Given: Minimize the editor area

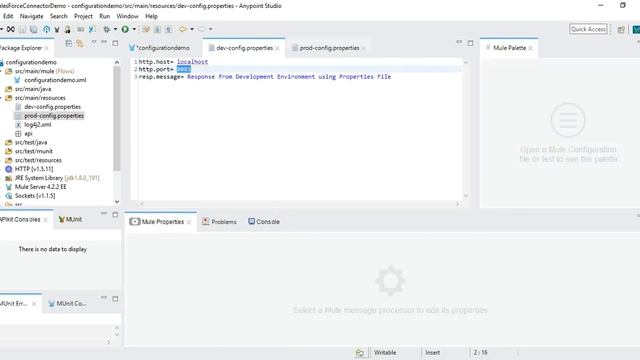Looking at the screenshot, I should 459,42.
